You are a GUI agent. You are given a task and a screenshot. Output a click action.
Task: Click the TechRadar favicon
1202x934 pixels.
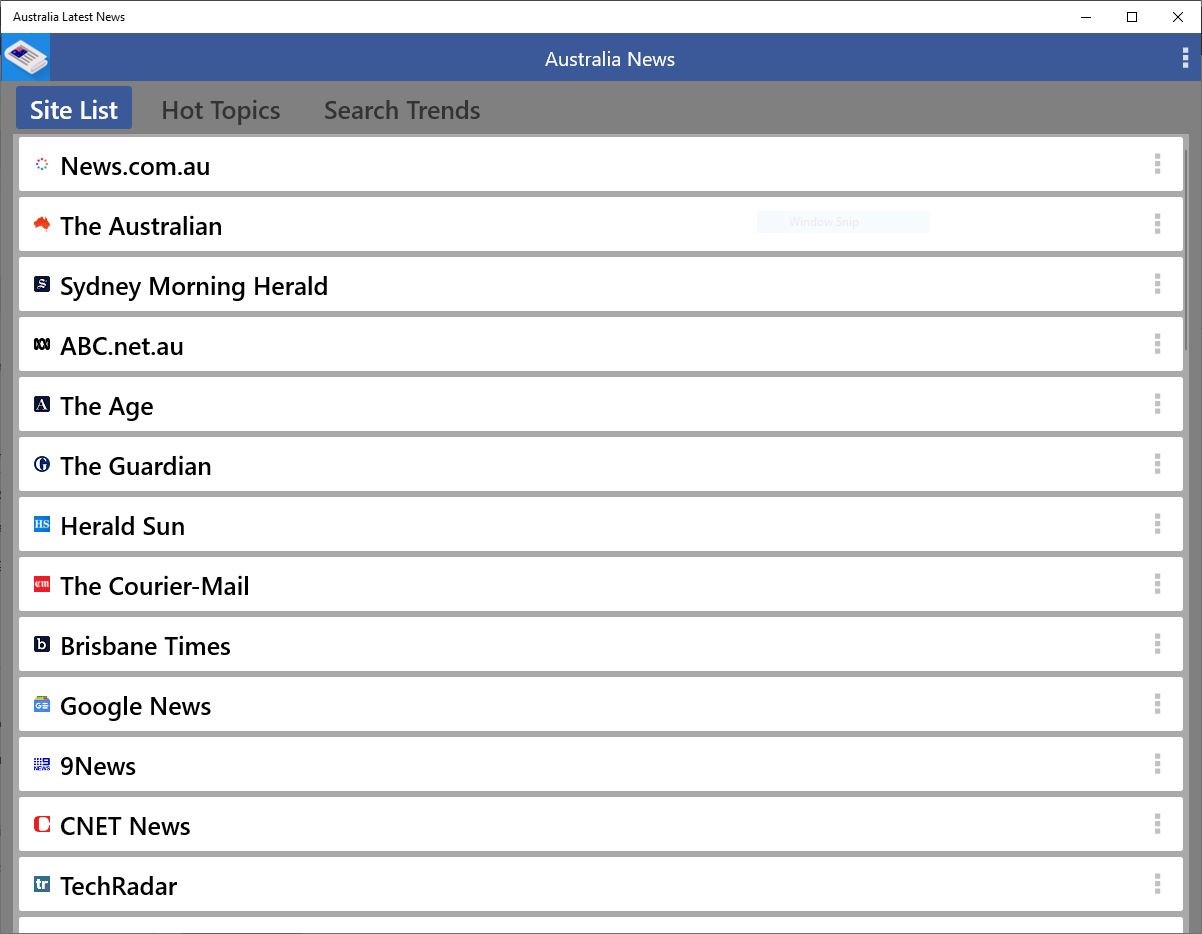tap(42, 884)
